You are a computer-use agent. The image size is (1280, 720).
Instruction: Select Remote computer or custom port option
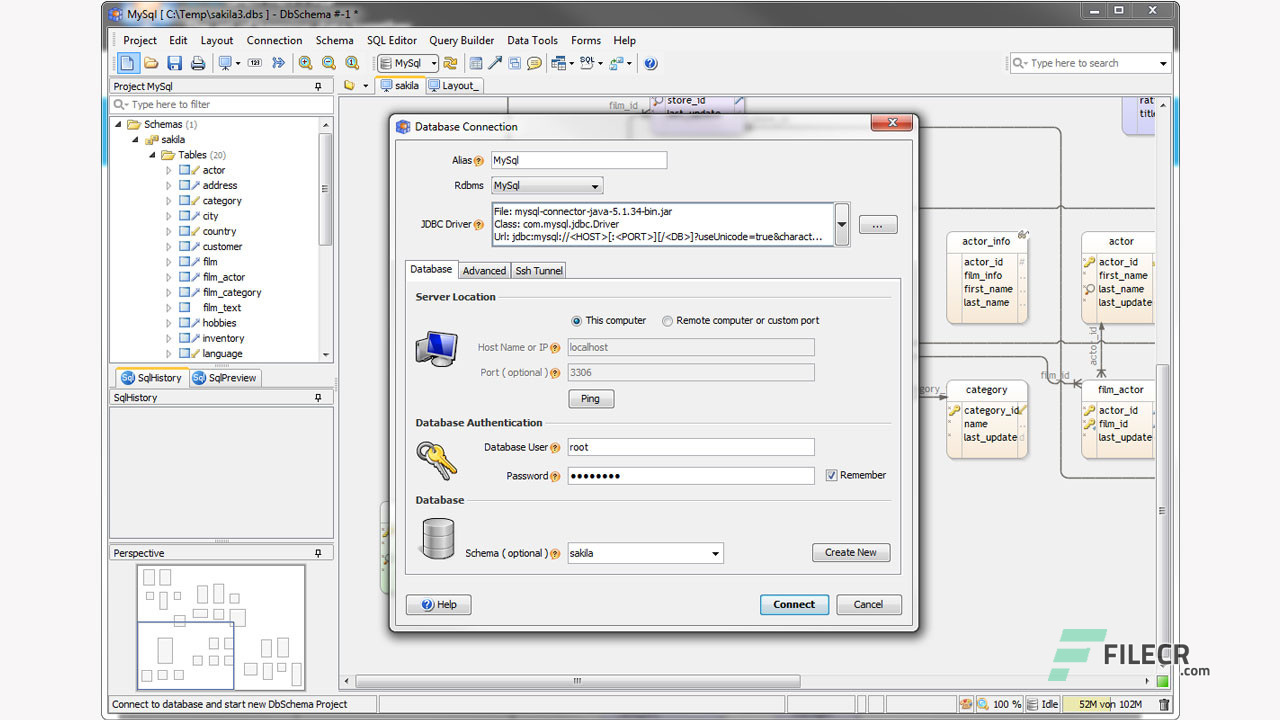tap(667, 321)
